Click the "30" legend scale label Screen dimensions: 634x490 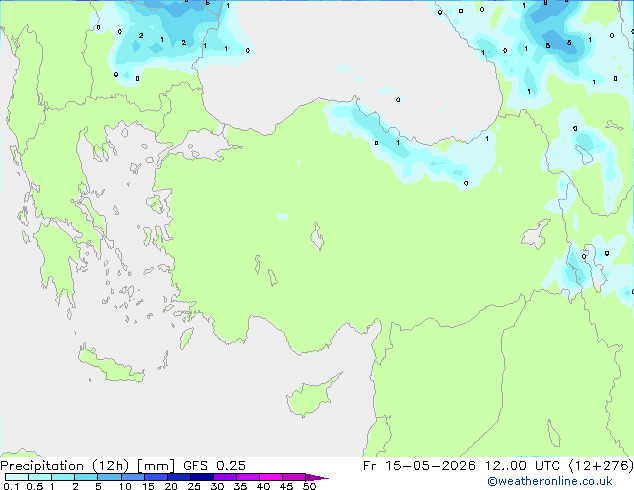pos(217,486)
